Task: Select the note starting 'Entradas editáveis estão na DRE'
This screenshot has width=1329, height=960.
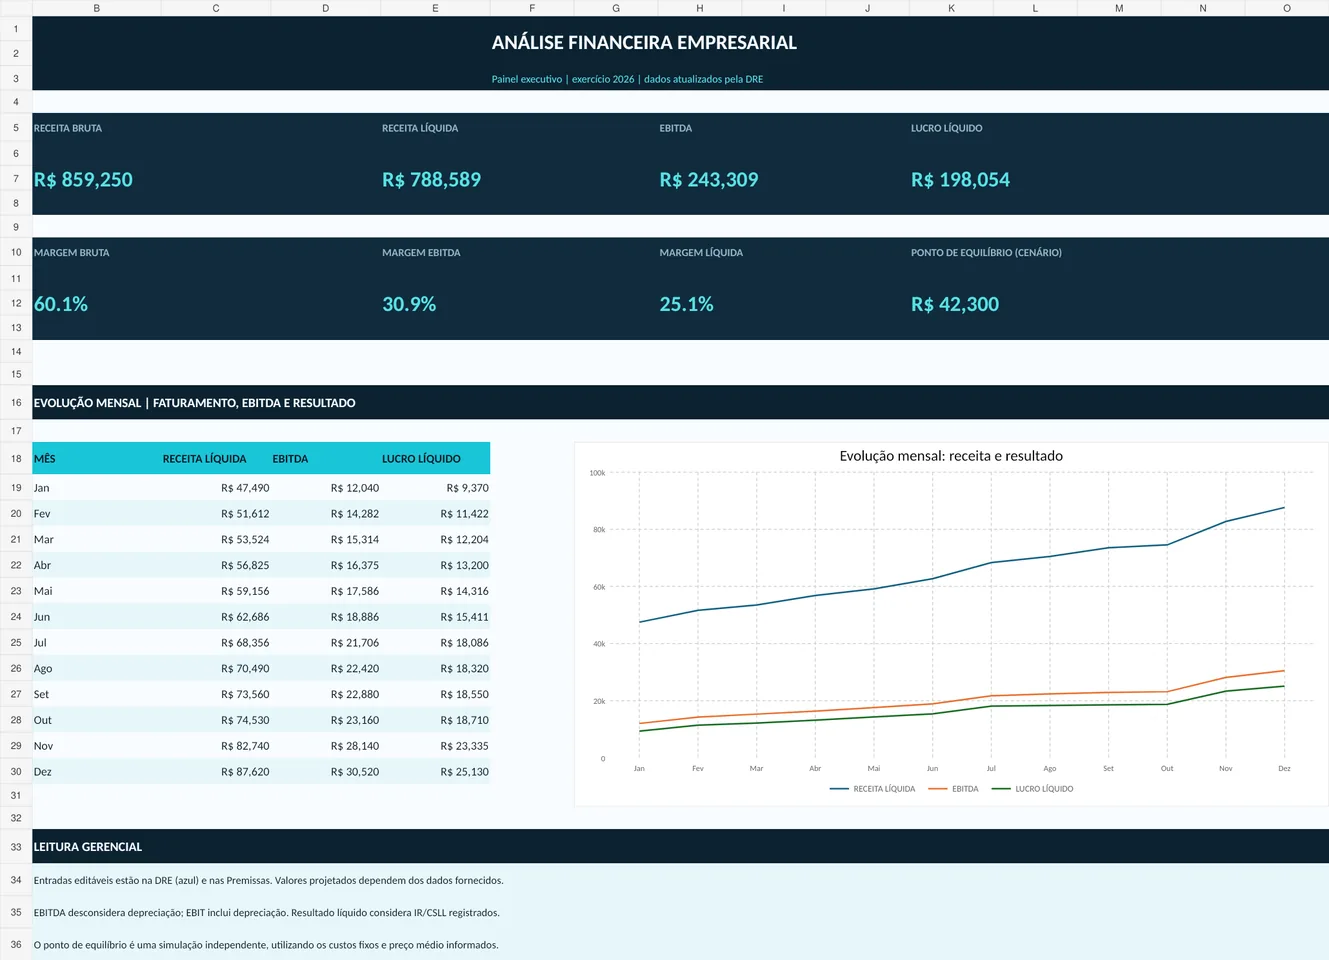Action: click(268, 881)
